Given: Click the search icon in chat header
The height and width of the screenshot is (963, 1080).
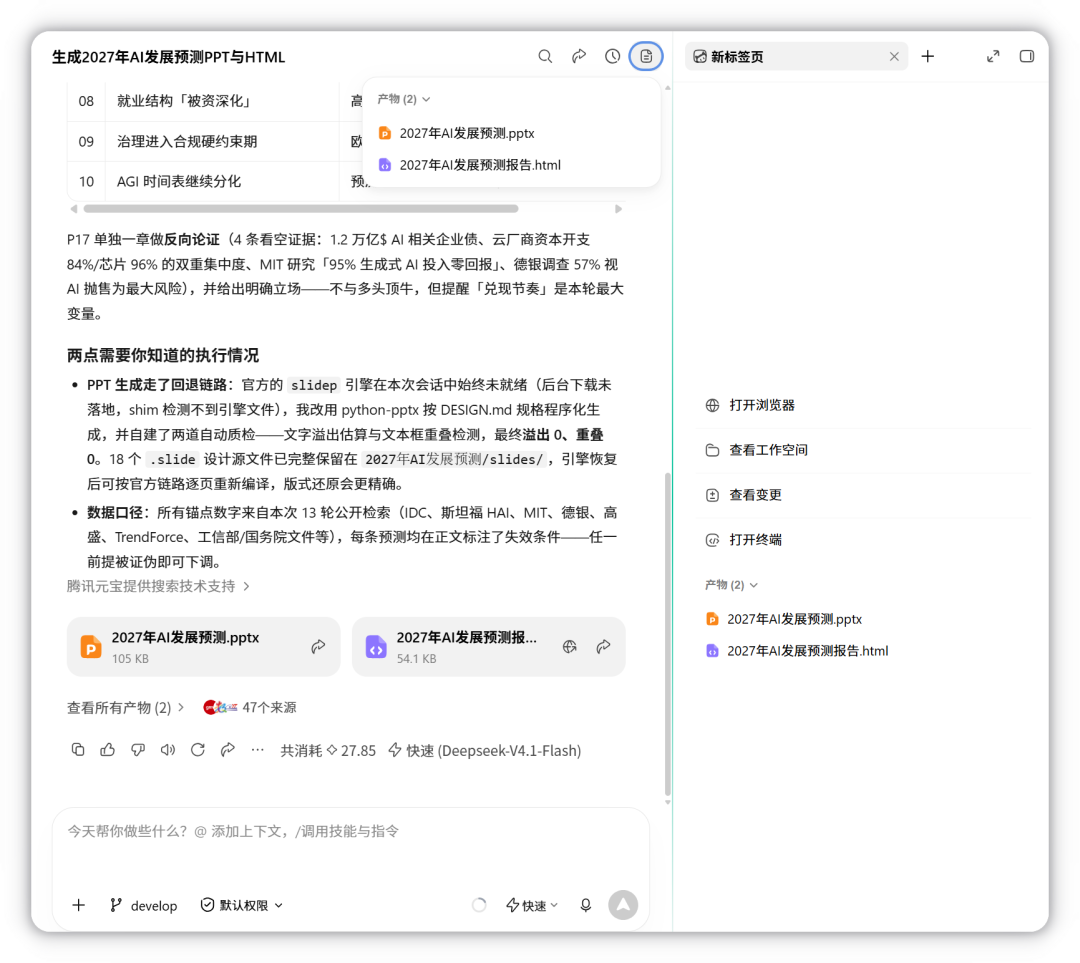Looking at the screenshot, I should tap(545, 56).
